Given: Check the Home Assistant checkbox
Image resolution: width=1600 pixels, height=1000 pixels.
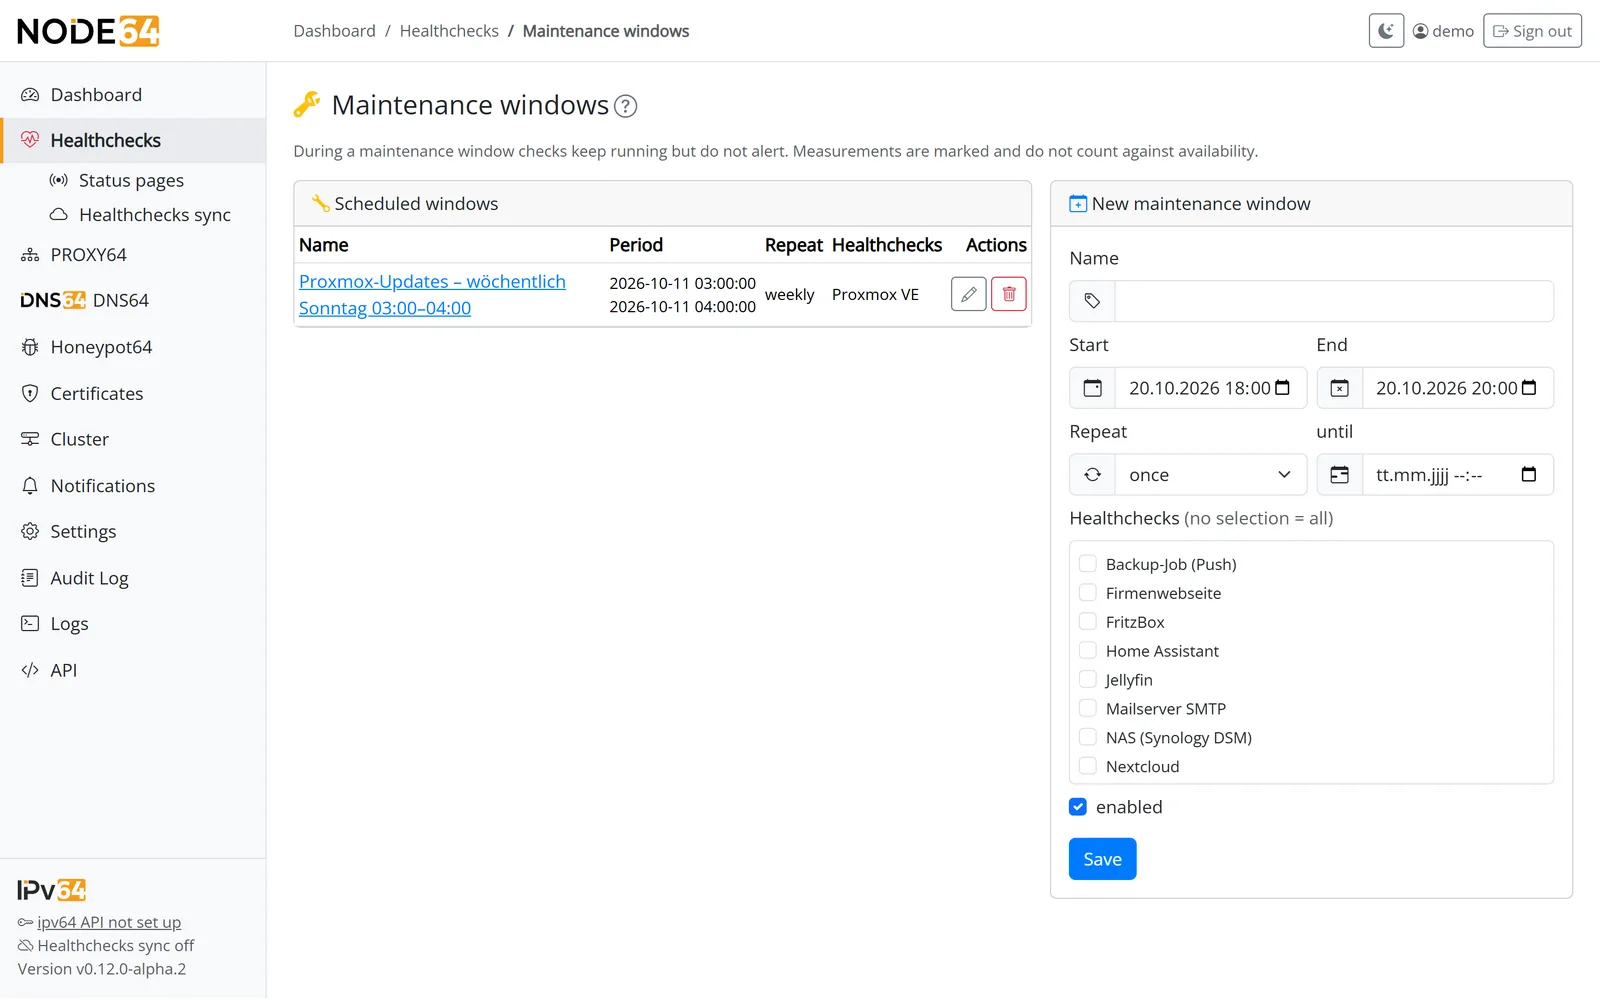Looking at the screenshot, I should point(1088,651).
